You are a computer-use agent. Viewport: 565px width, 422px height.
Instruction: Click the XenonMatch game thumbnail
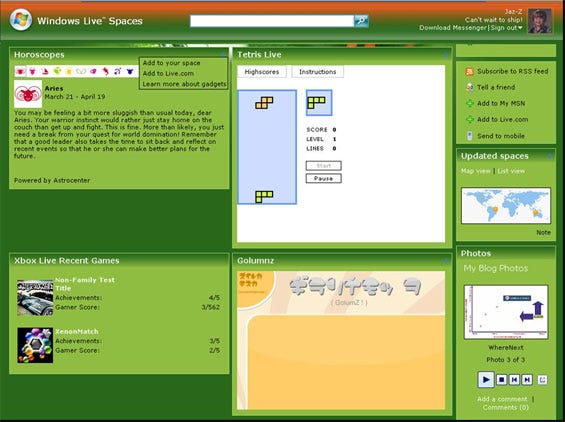tap(35, 345)
